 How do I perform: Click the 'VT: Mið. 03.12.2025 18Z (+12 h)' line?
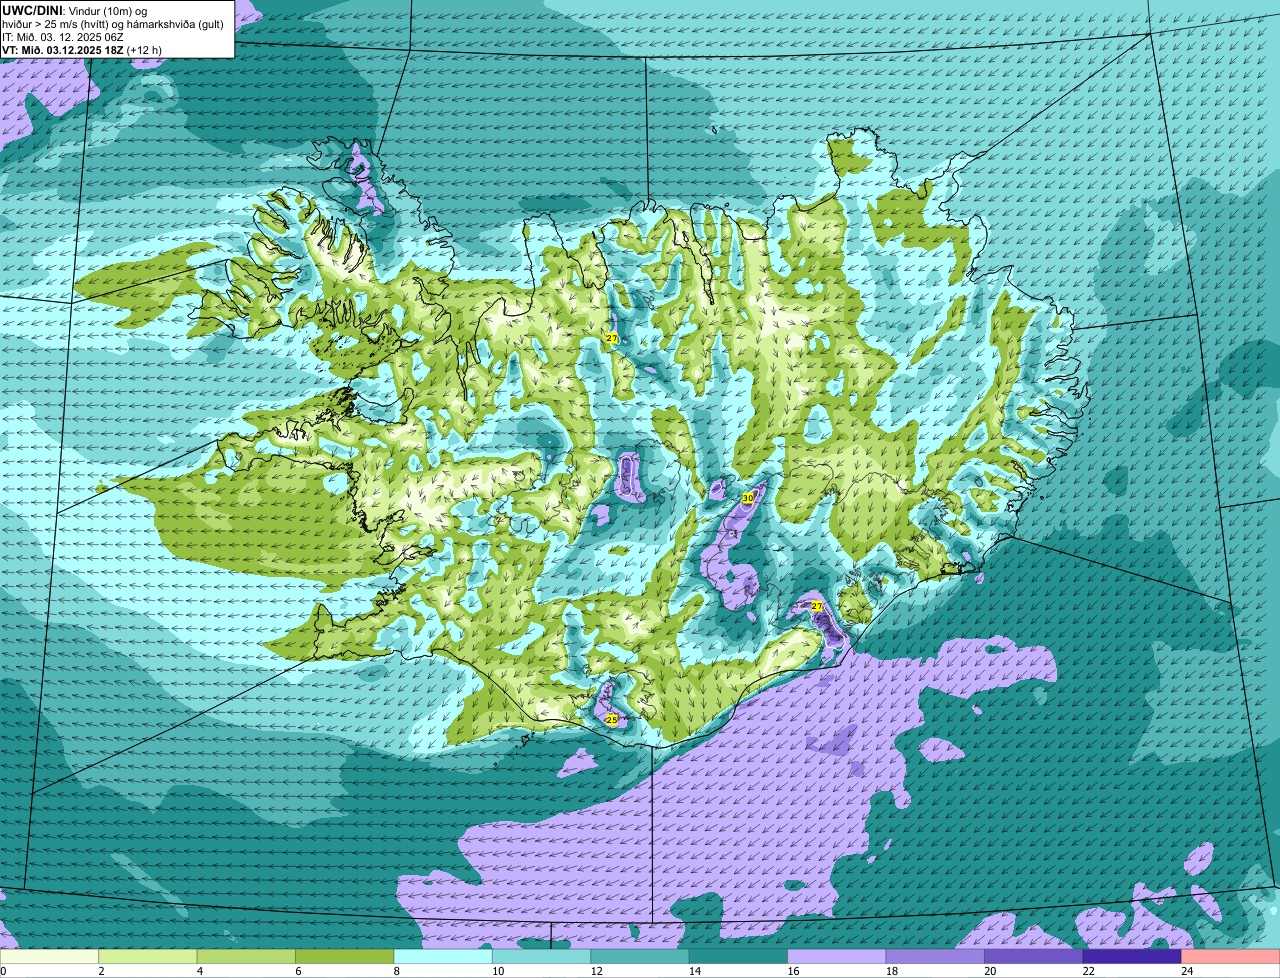[x=82, y=50]
